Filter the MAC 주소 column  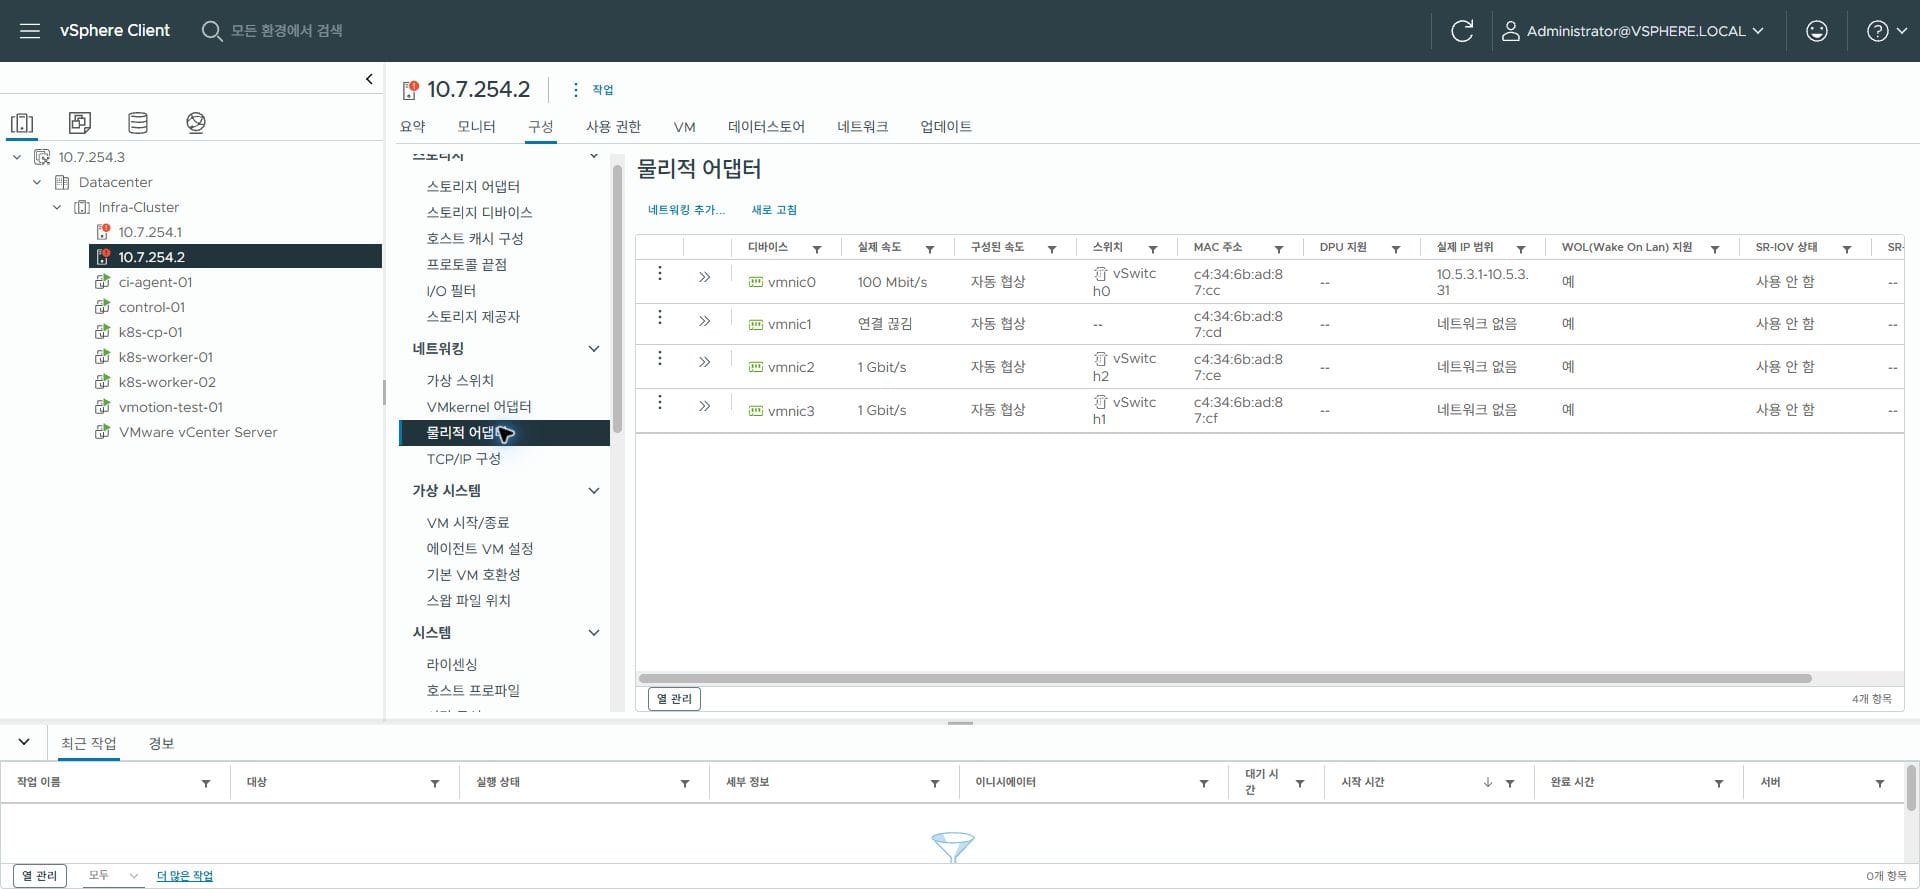tap(1279, 249)
